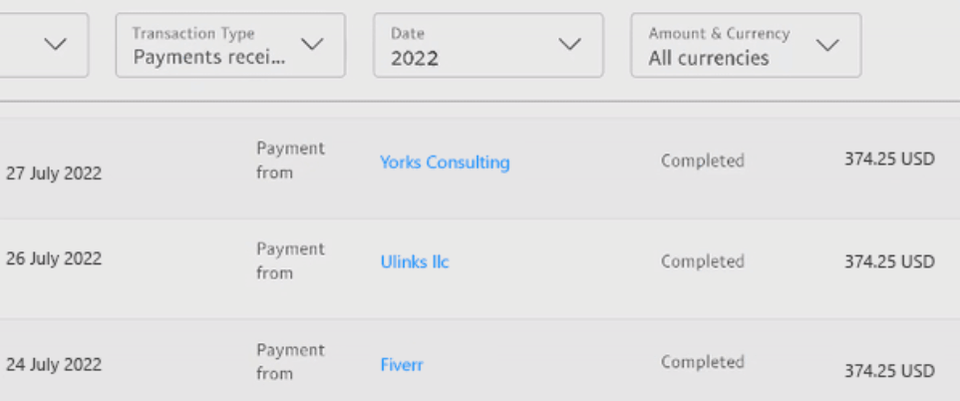Click "Payment from" text in the 24 July row
The height and width of the screenshot is (401, 960).
(290, 362)
